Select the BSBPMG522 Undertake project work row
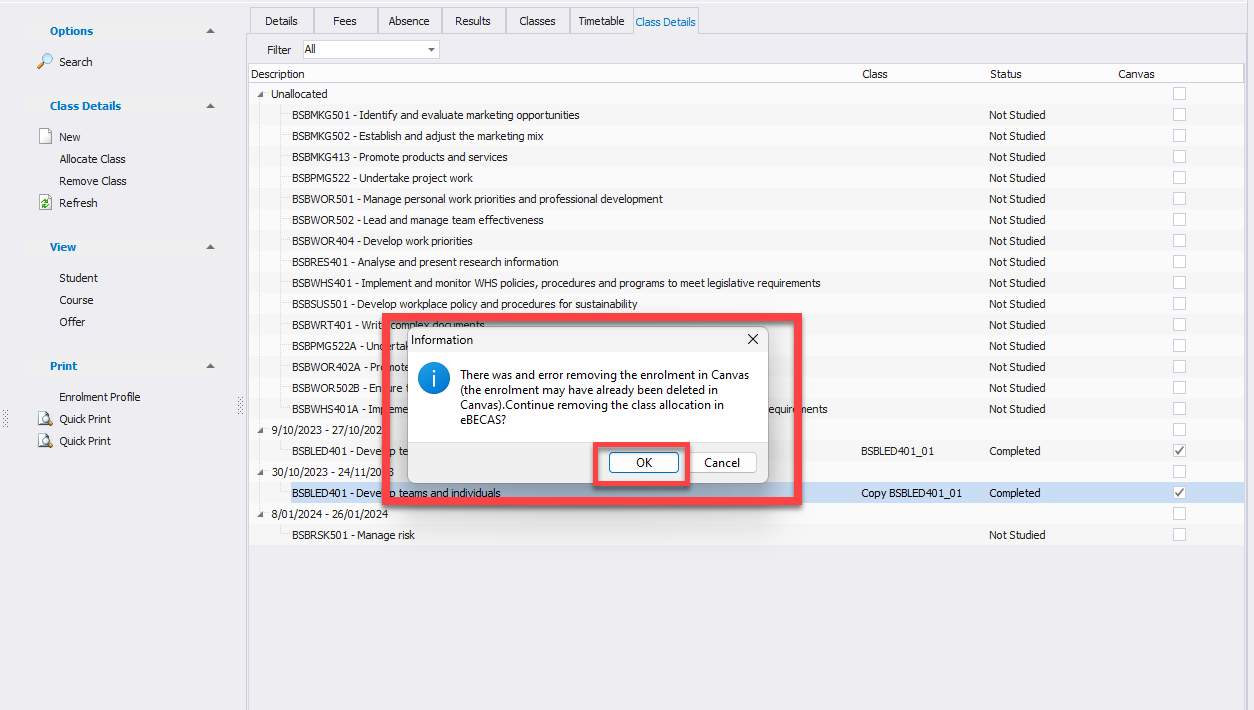 point(382,178)
